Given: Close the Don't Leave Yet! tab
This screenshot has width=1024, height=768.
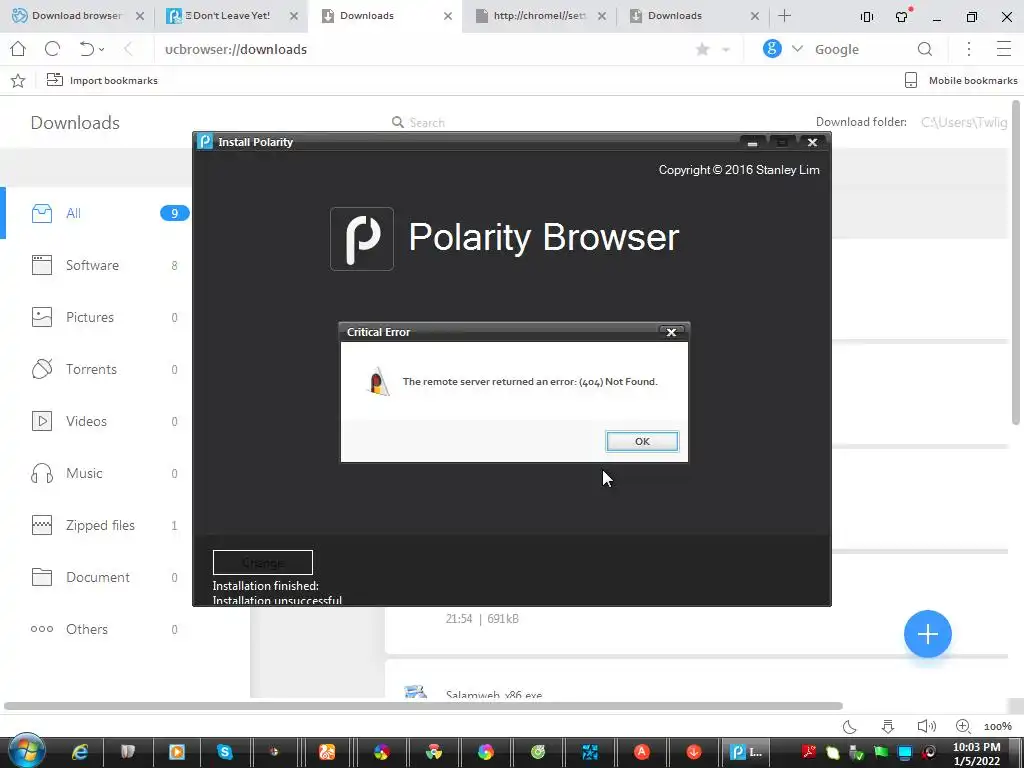Looking at the screenshot, I should tap(294, 16).
